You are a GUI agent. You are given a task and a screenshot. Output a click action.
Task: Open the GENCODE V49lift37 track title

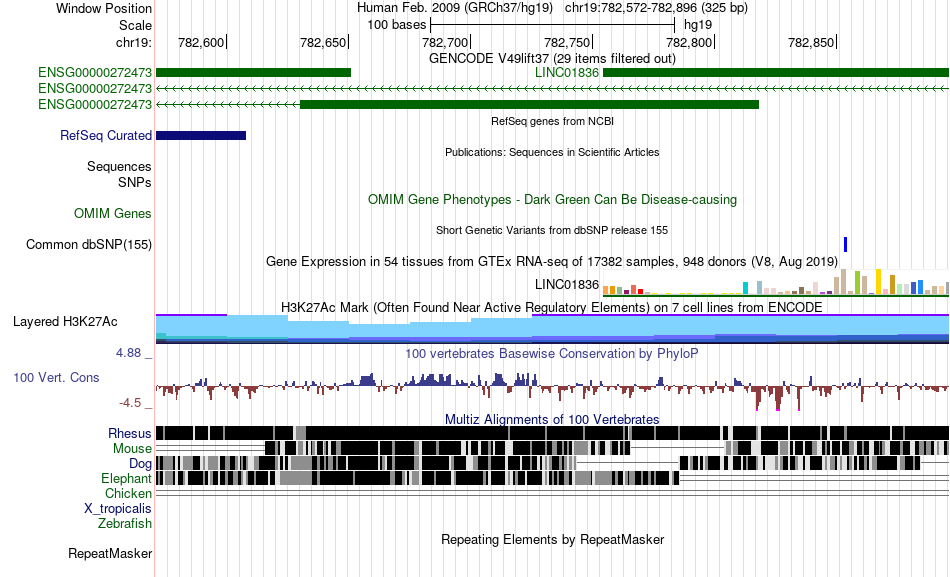552,58
